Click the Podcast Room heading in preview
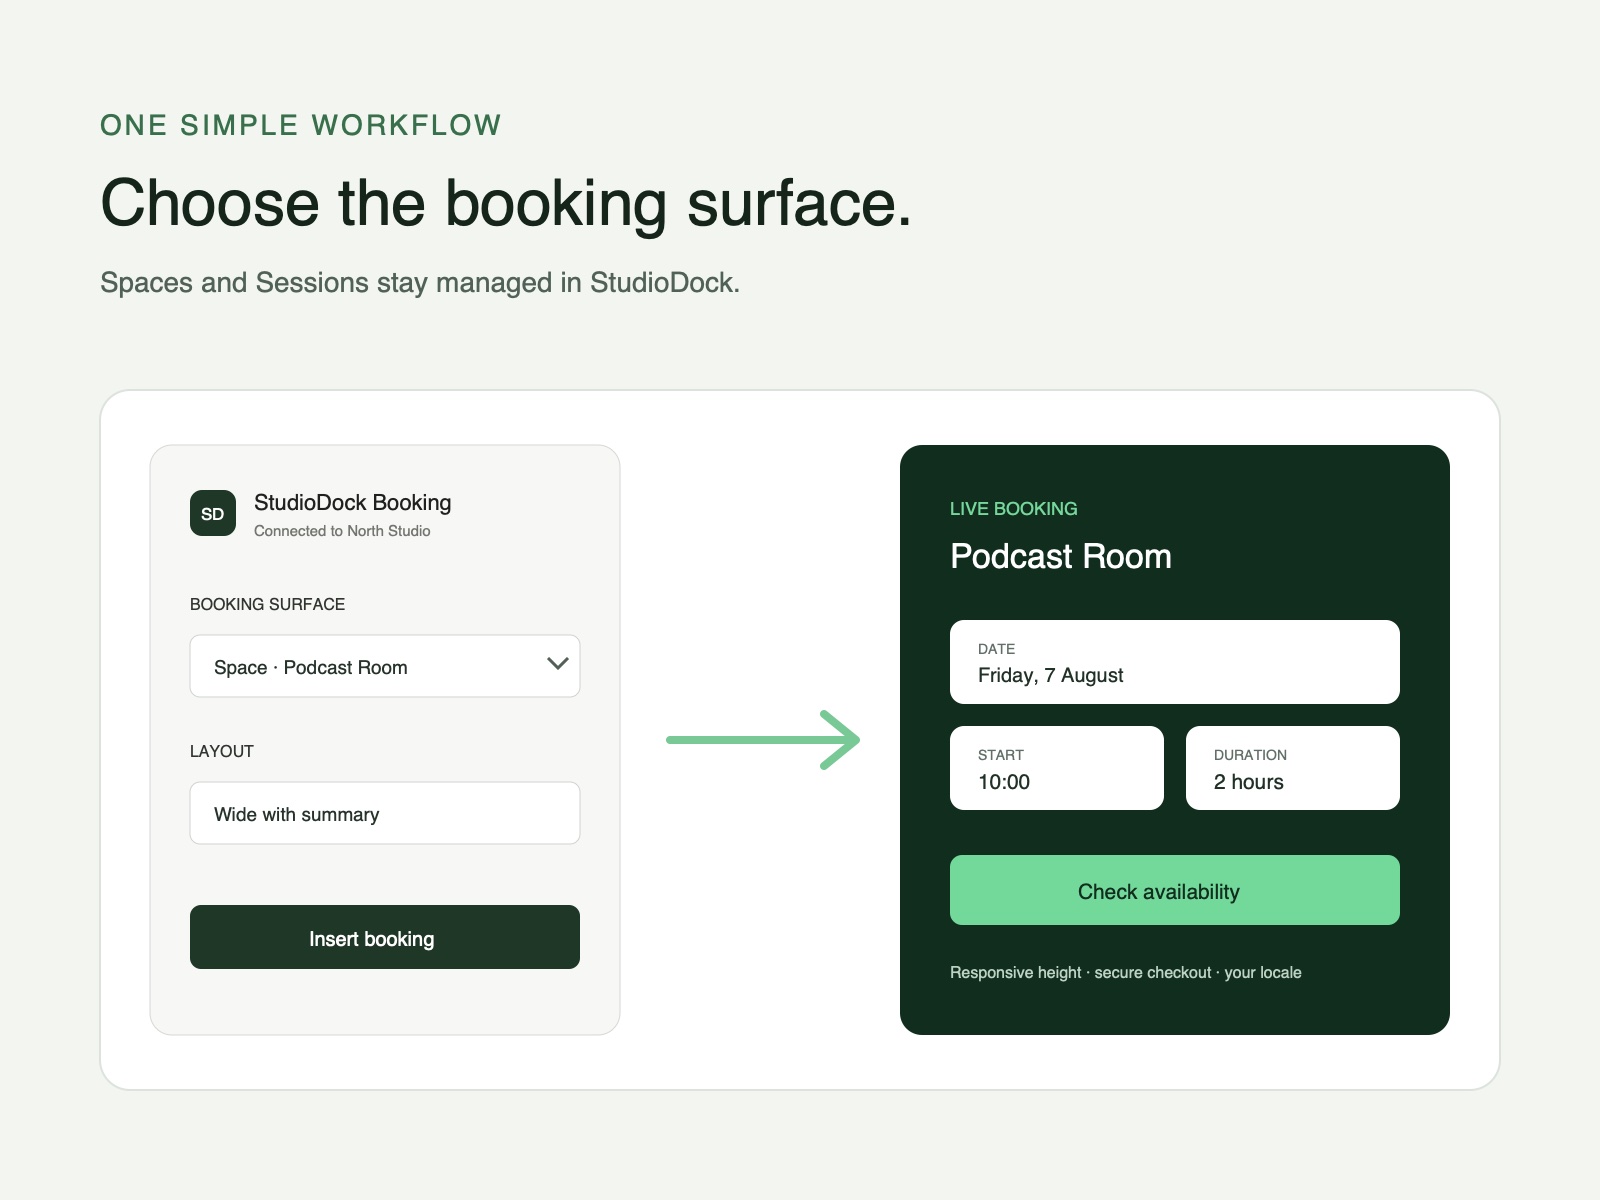Viewport: 1600px width, 1200px height. coord(1061,556)
